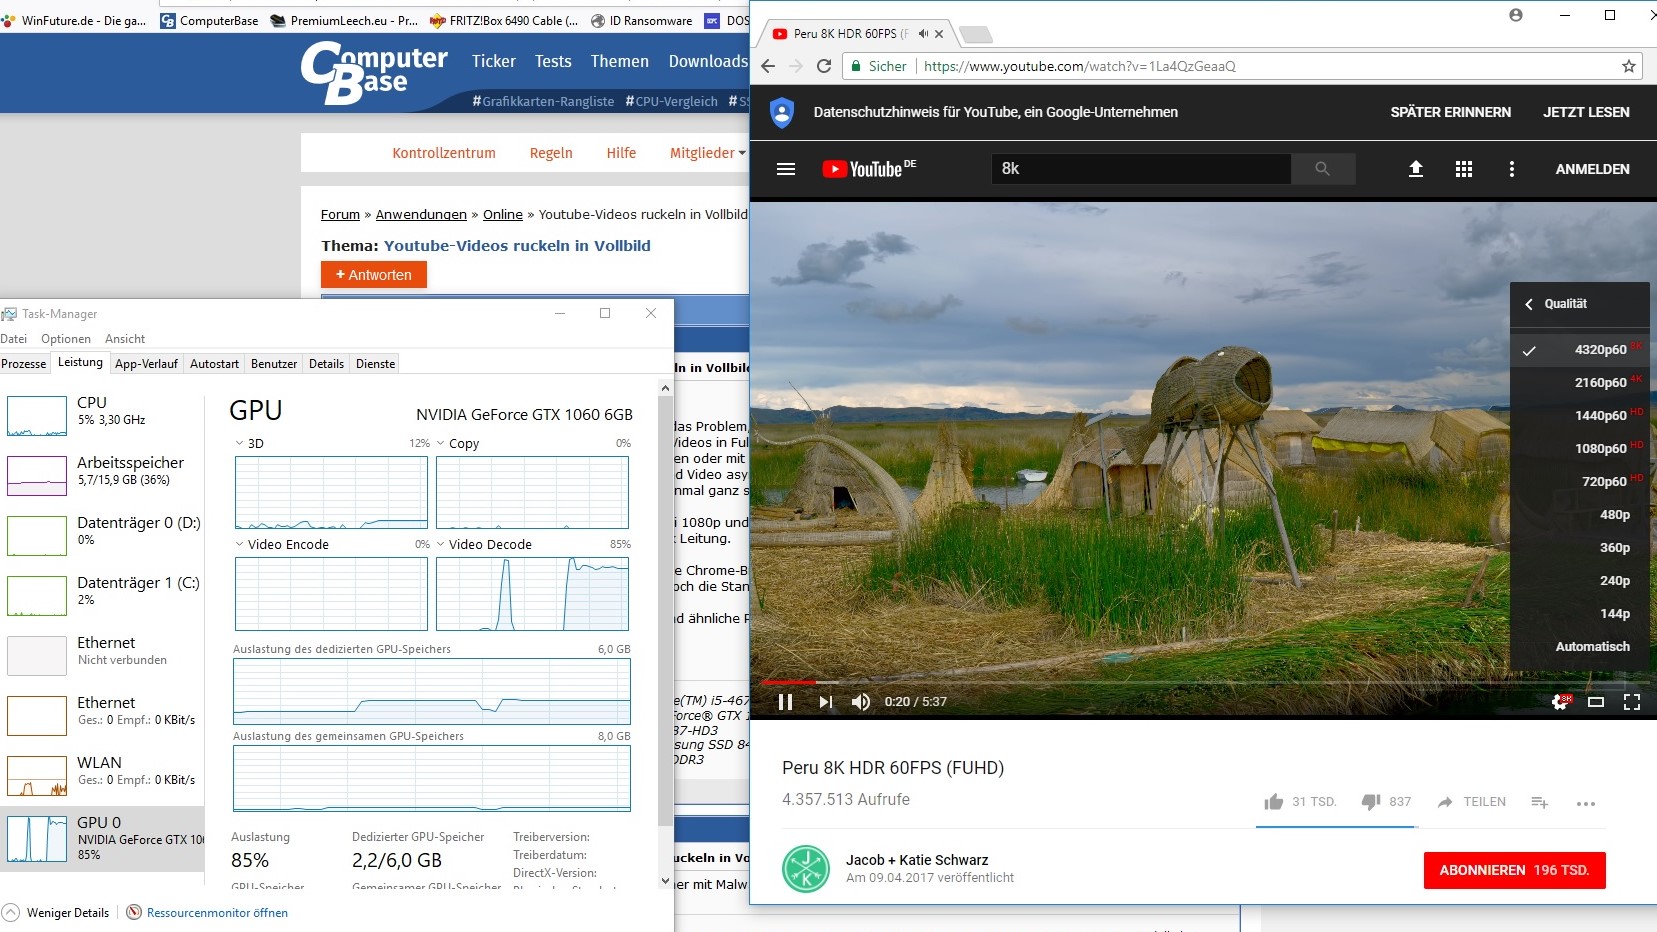The image size is (1657, 932).
Task: Click the Chrome address bar URL
Action: (1080, 66)
